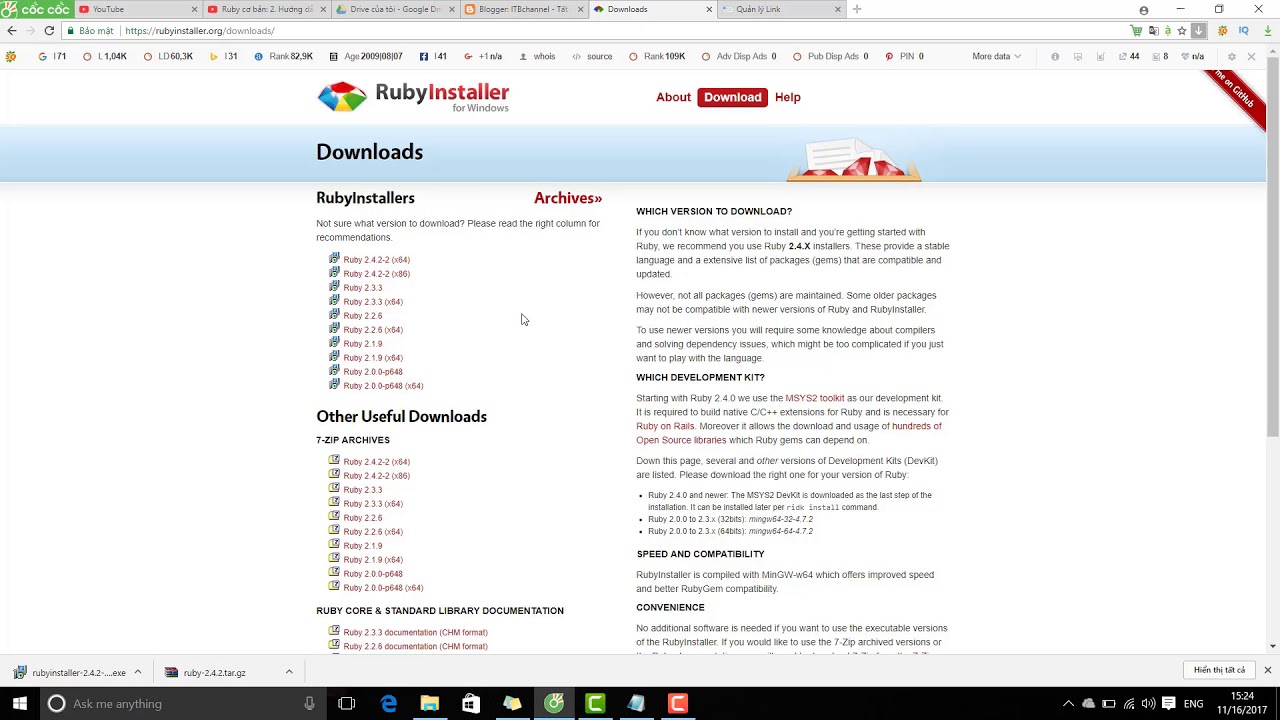This screenshot has width=1280, height=720.
Task: Open the Archives link
Action: coord(568,198)
